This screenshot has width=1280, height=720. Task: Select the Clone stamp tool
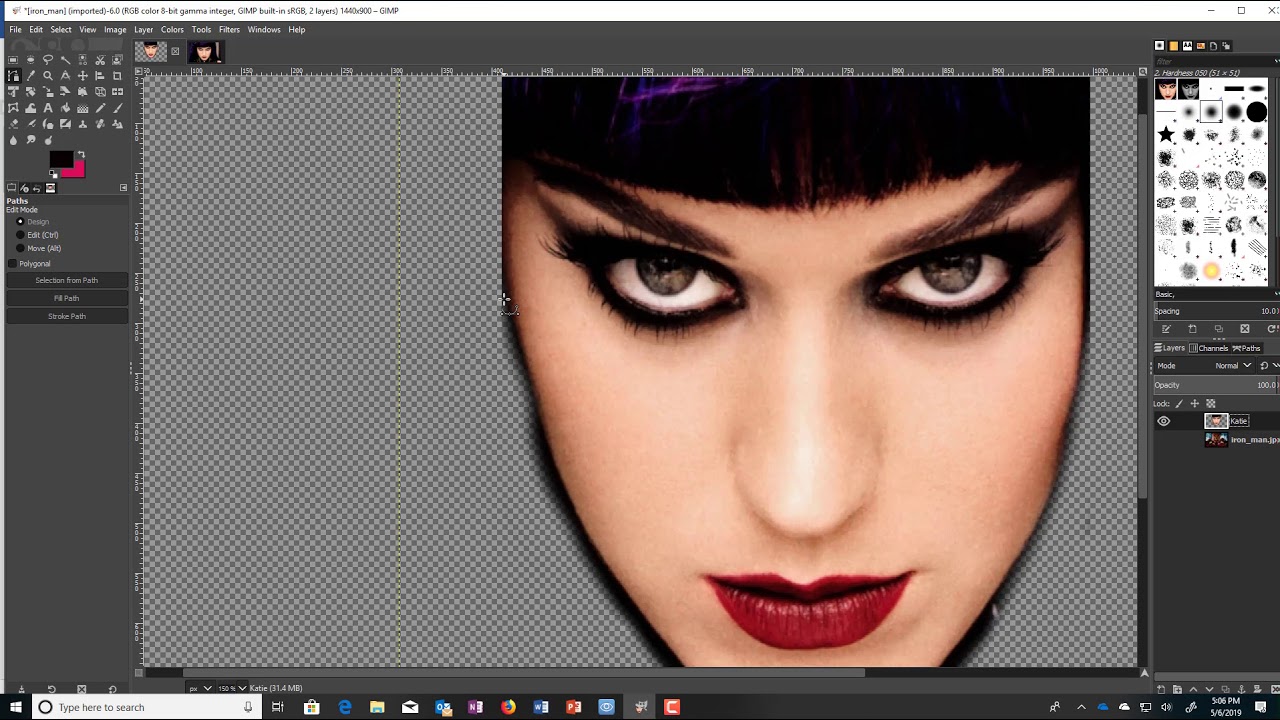pos(83,124)
